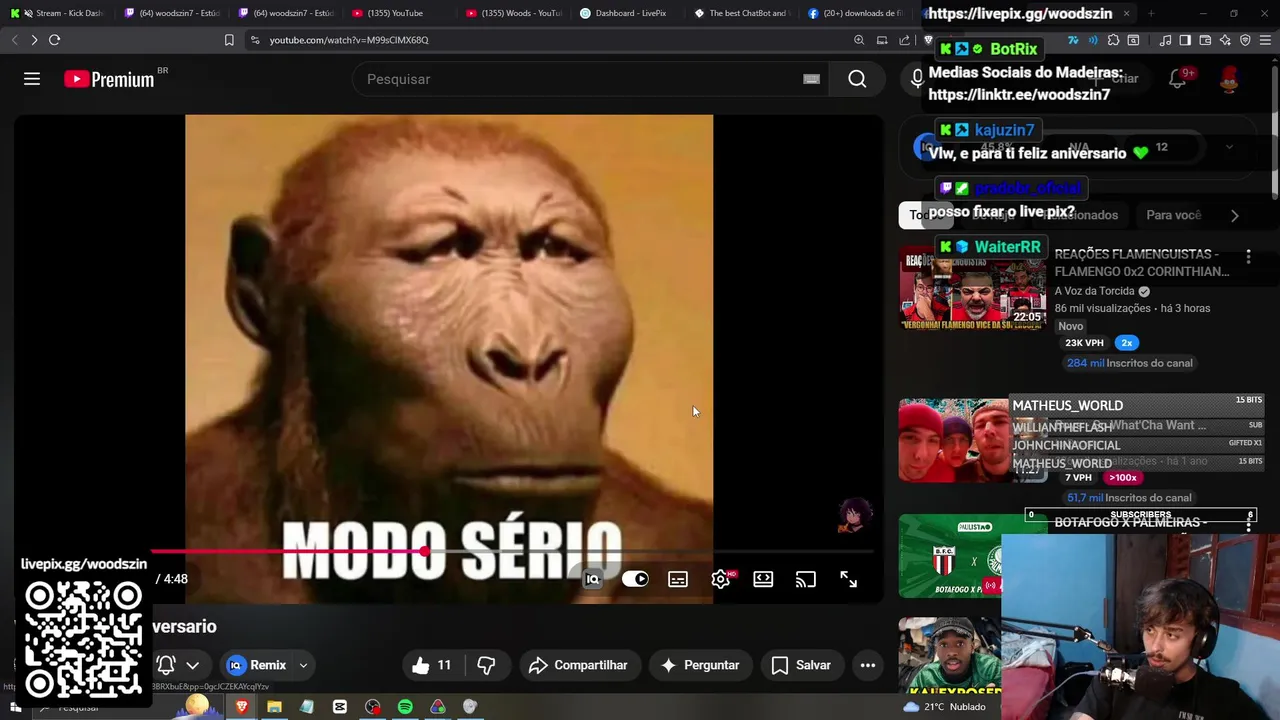Start voice search with the microphone
This screenshot has height=720, width=1280.
coord(916,79)
